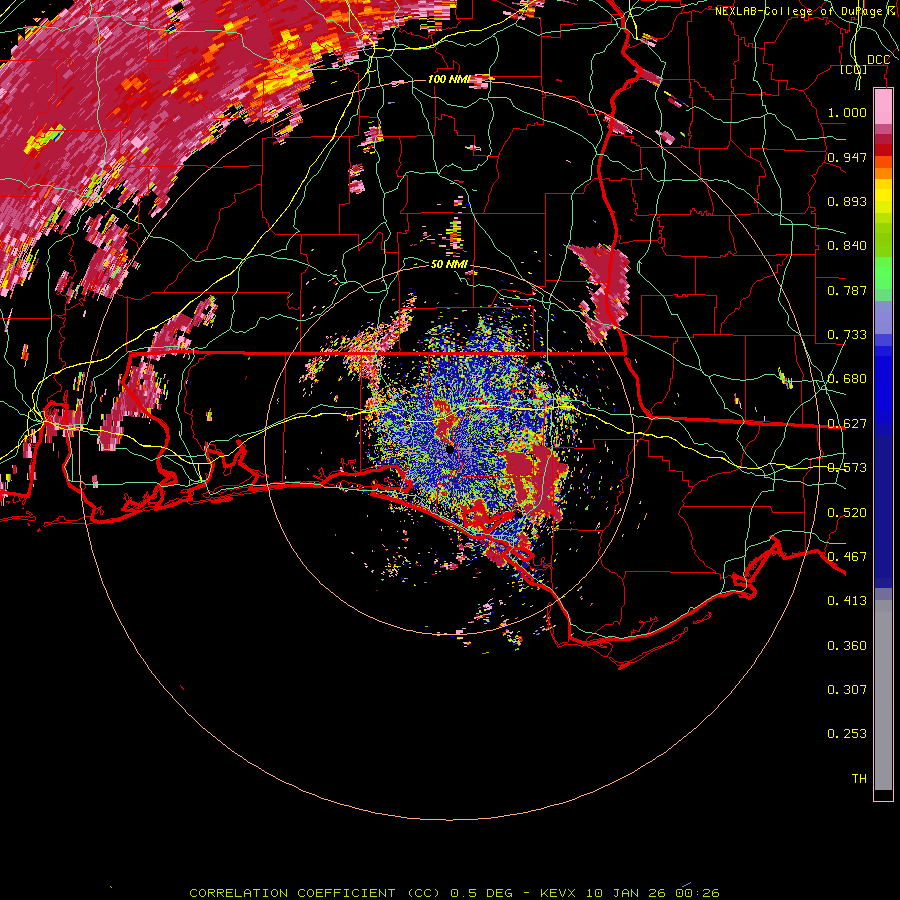Click the 0.360 scale value

847,646
